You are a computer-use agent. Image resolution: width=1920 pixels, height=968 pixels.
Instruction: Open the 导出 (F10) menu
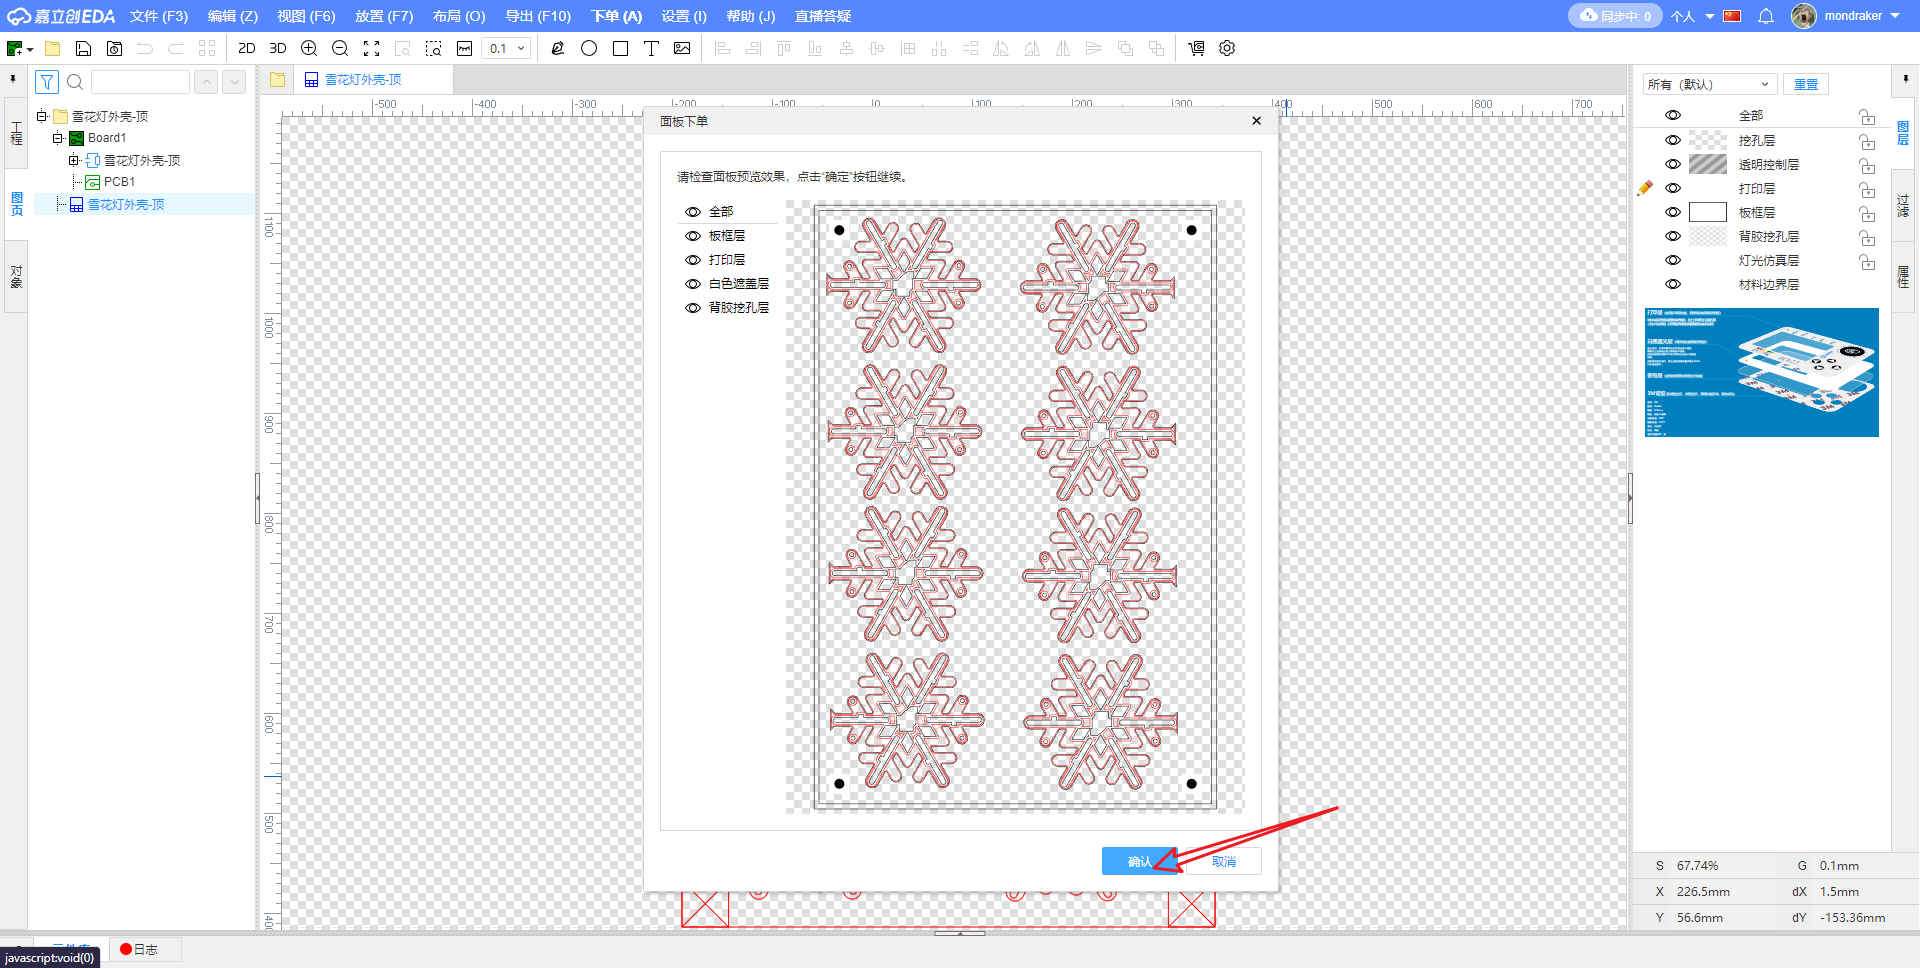(x=538, y=16)
